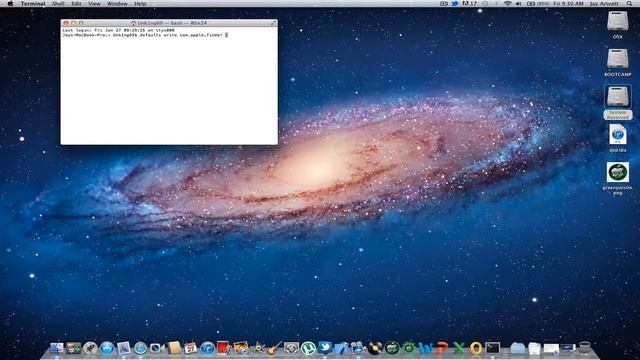Image resolution: width=640 pixels, height=360 pixels.
Task: Open the Shell menu
Action: coord(58,4)
